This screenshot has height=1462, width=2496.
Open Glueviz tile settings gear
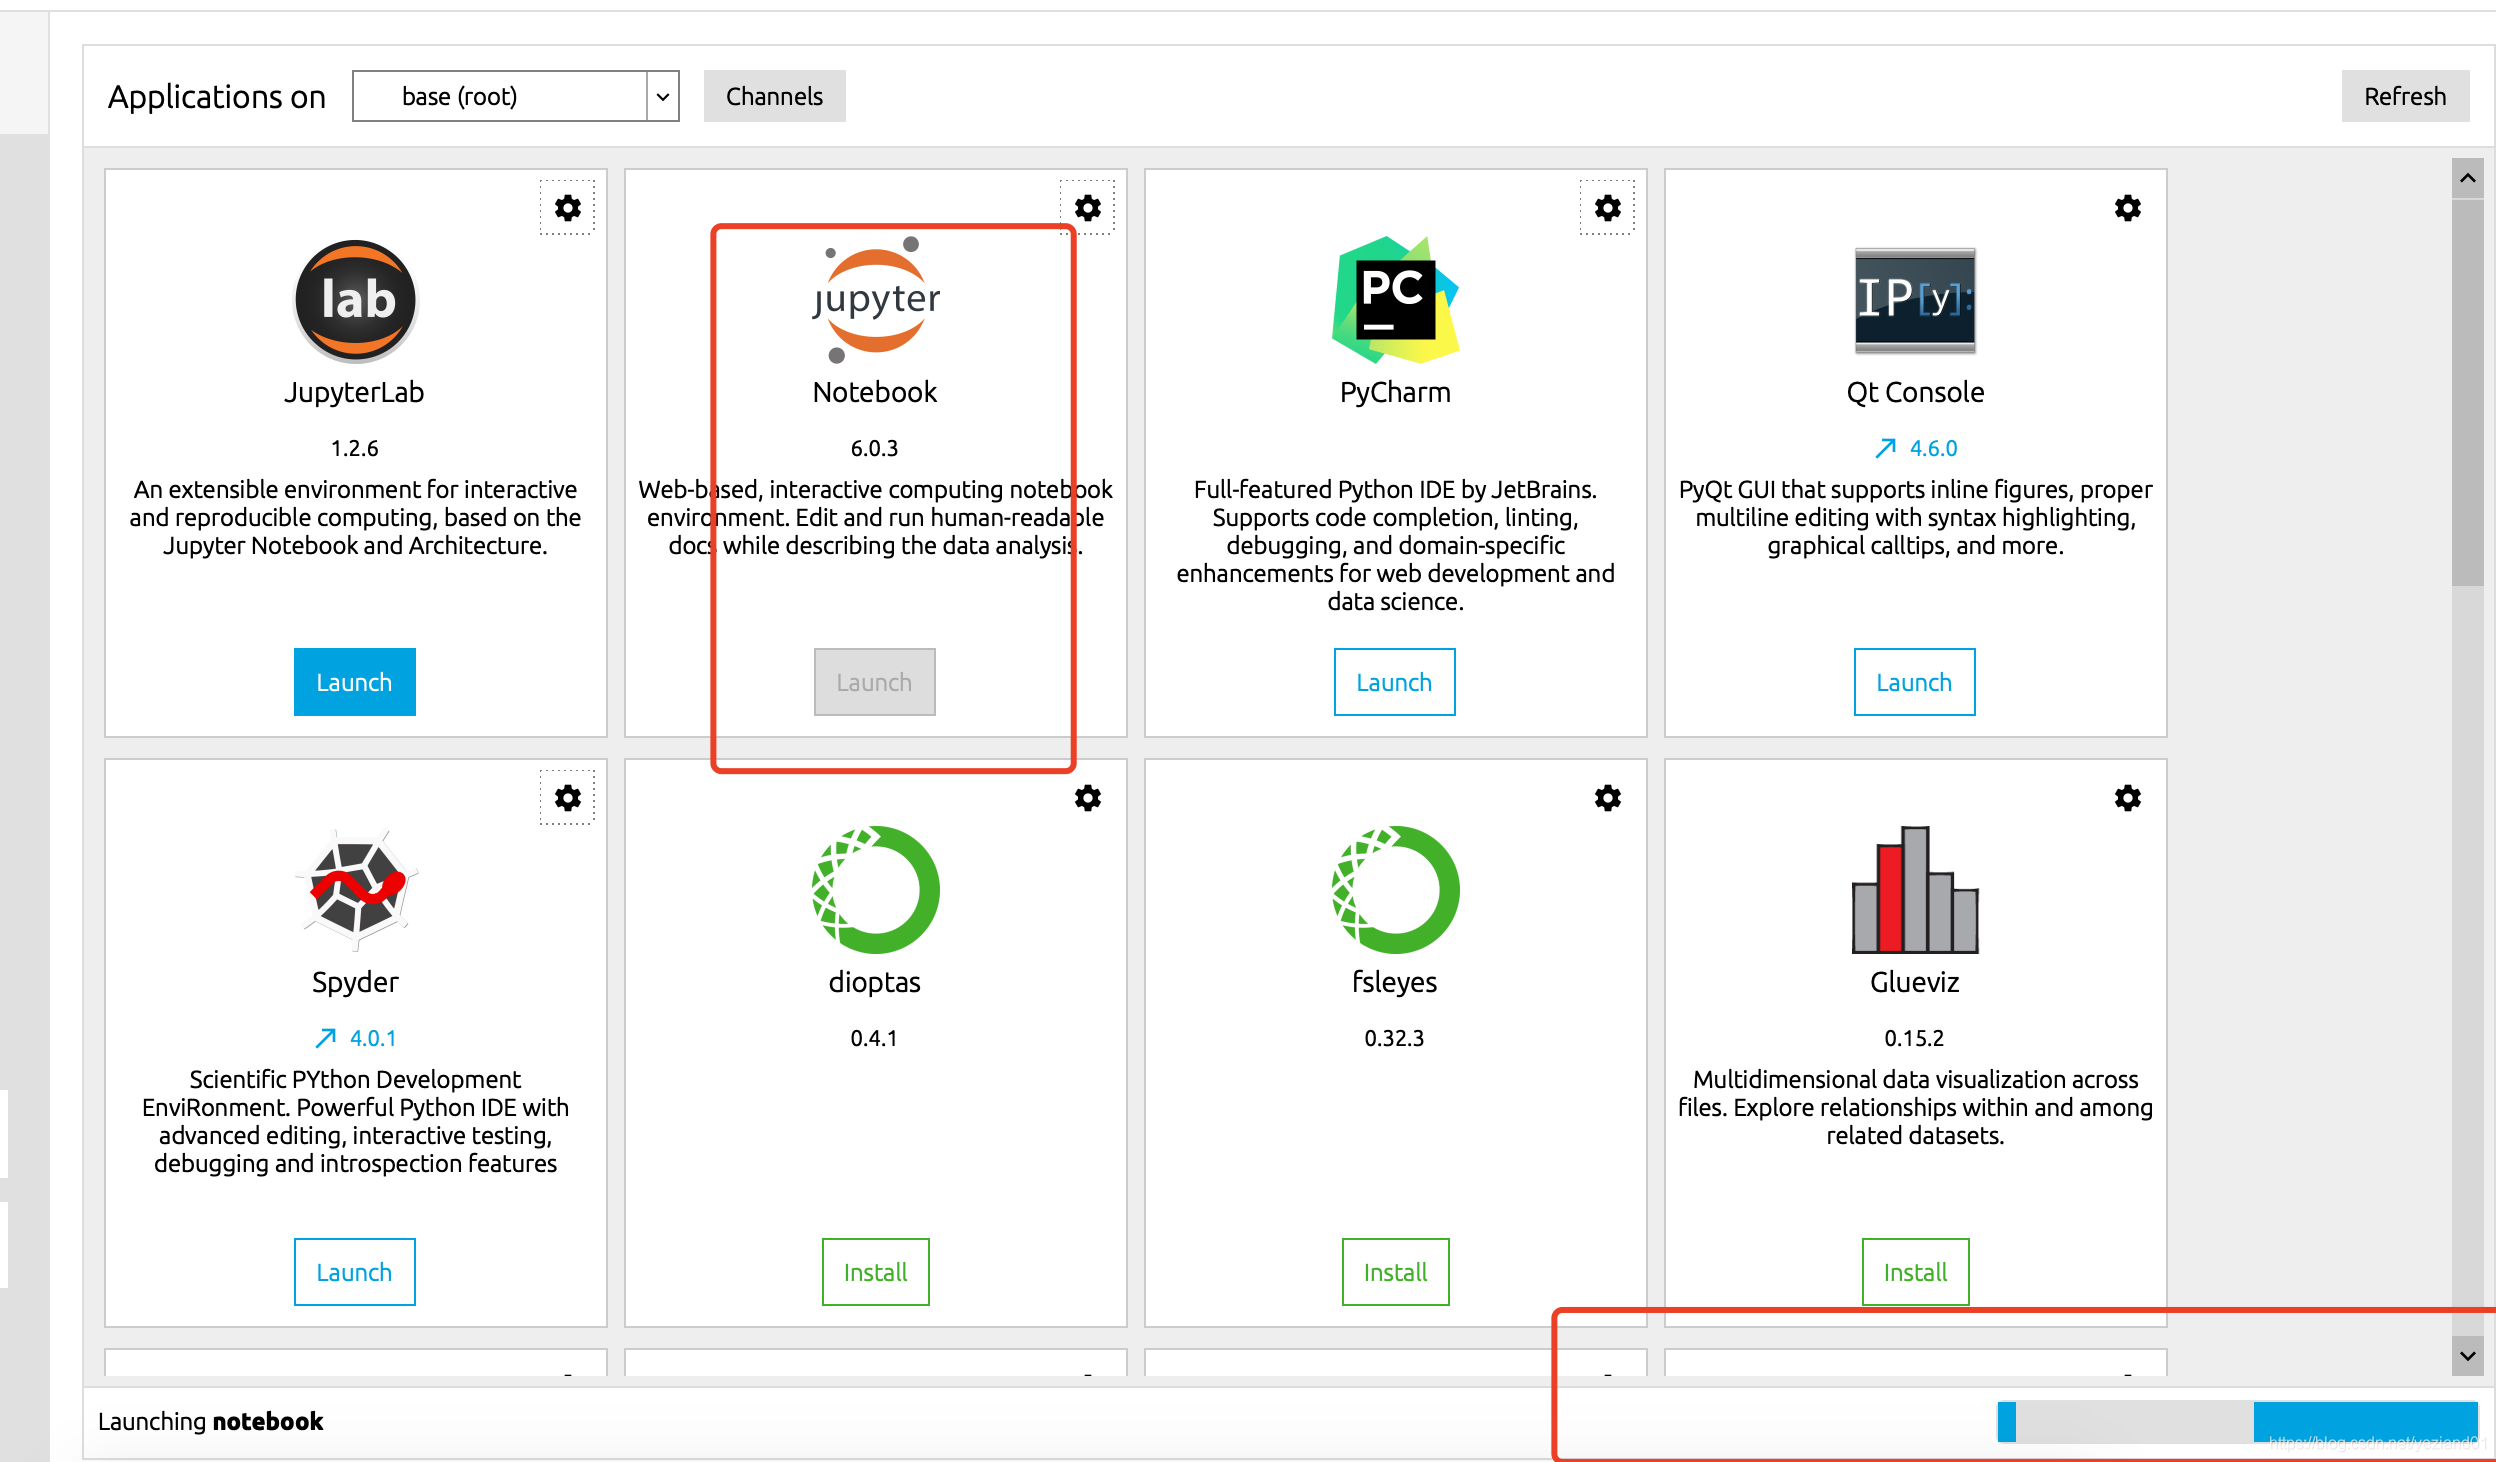pos(2127,797)
